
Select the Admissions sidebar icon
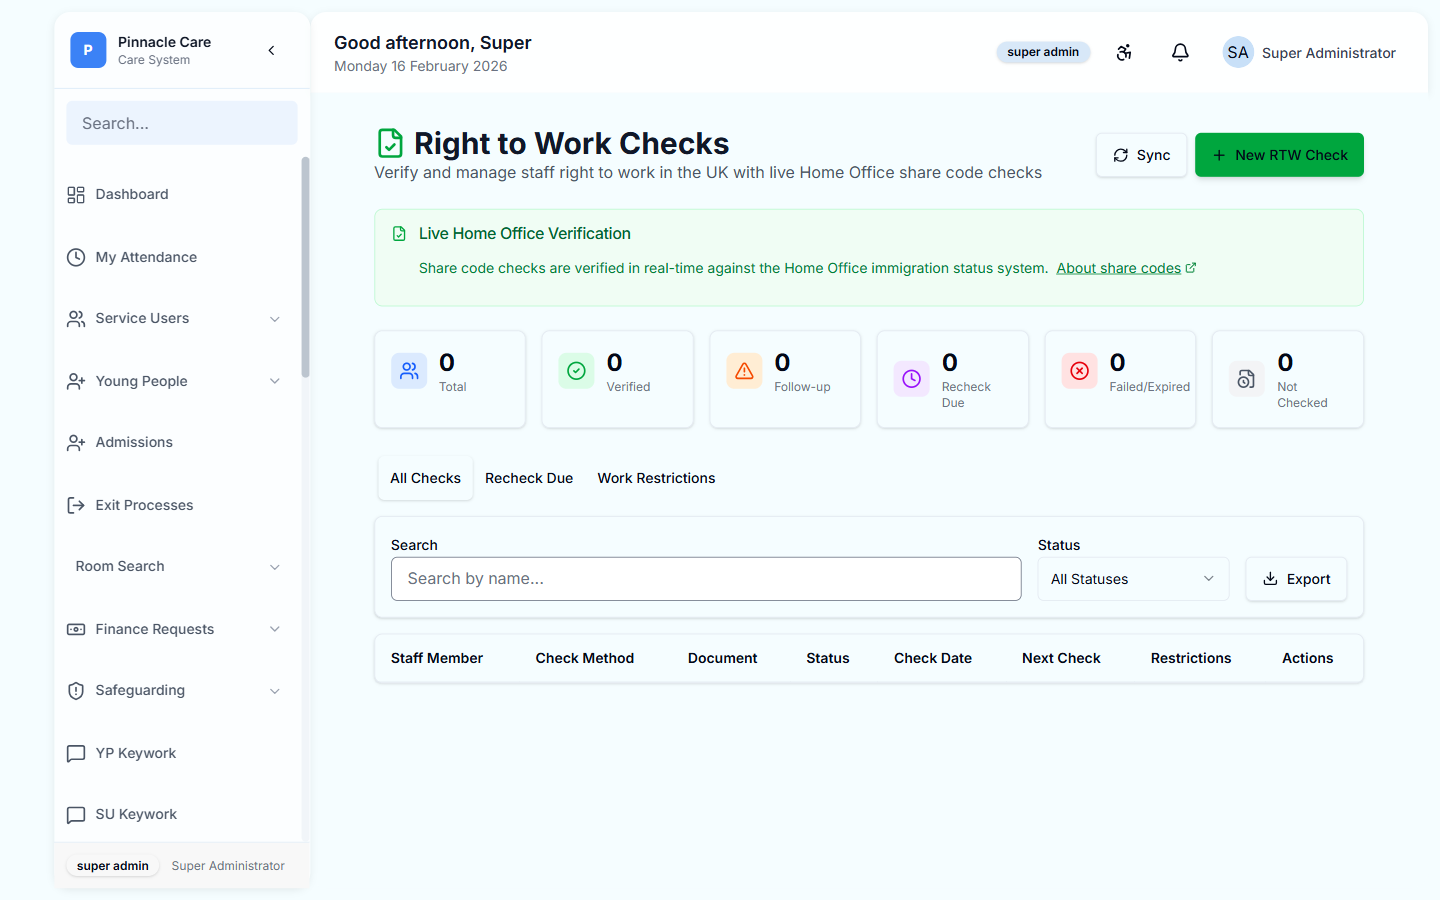click(75, 442)
